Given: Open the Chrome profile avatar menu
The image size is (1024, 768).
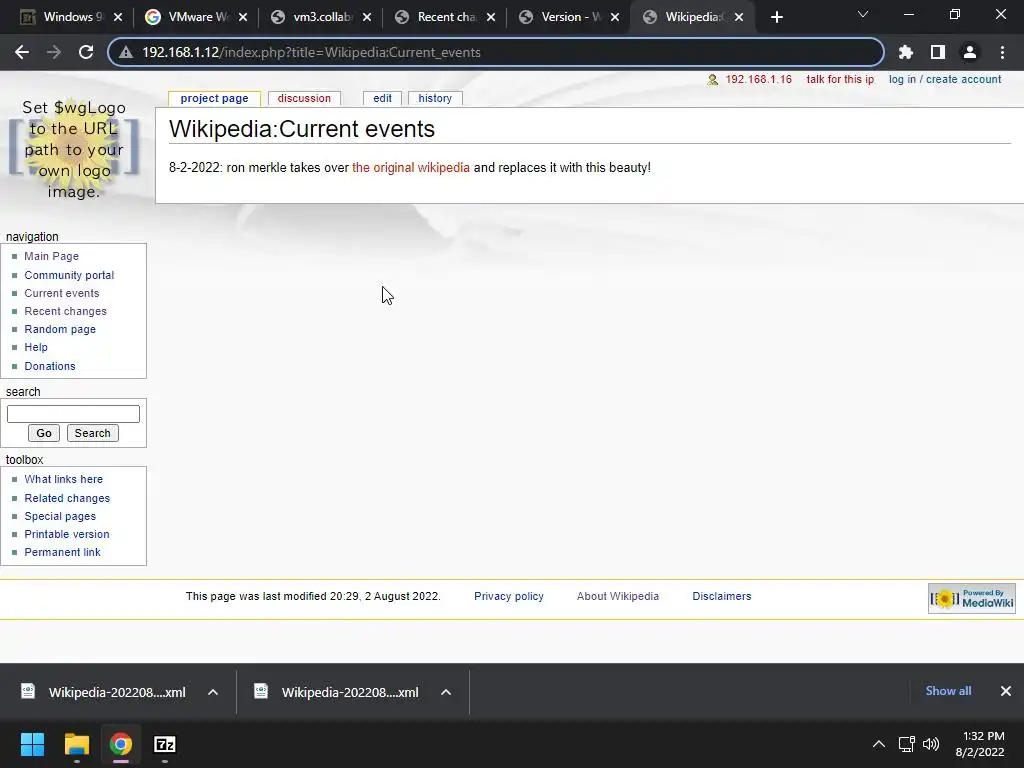Looking at the screenshot, I should point(970,52).
